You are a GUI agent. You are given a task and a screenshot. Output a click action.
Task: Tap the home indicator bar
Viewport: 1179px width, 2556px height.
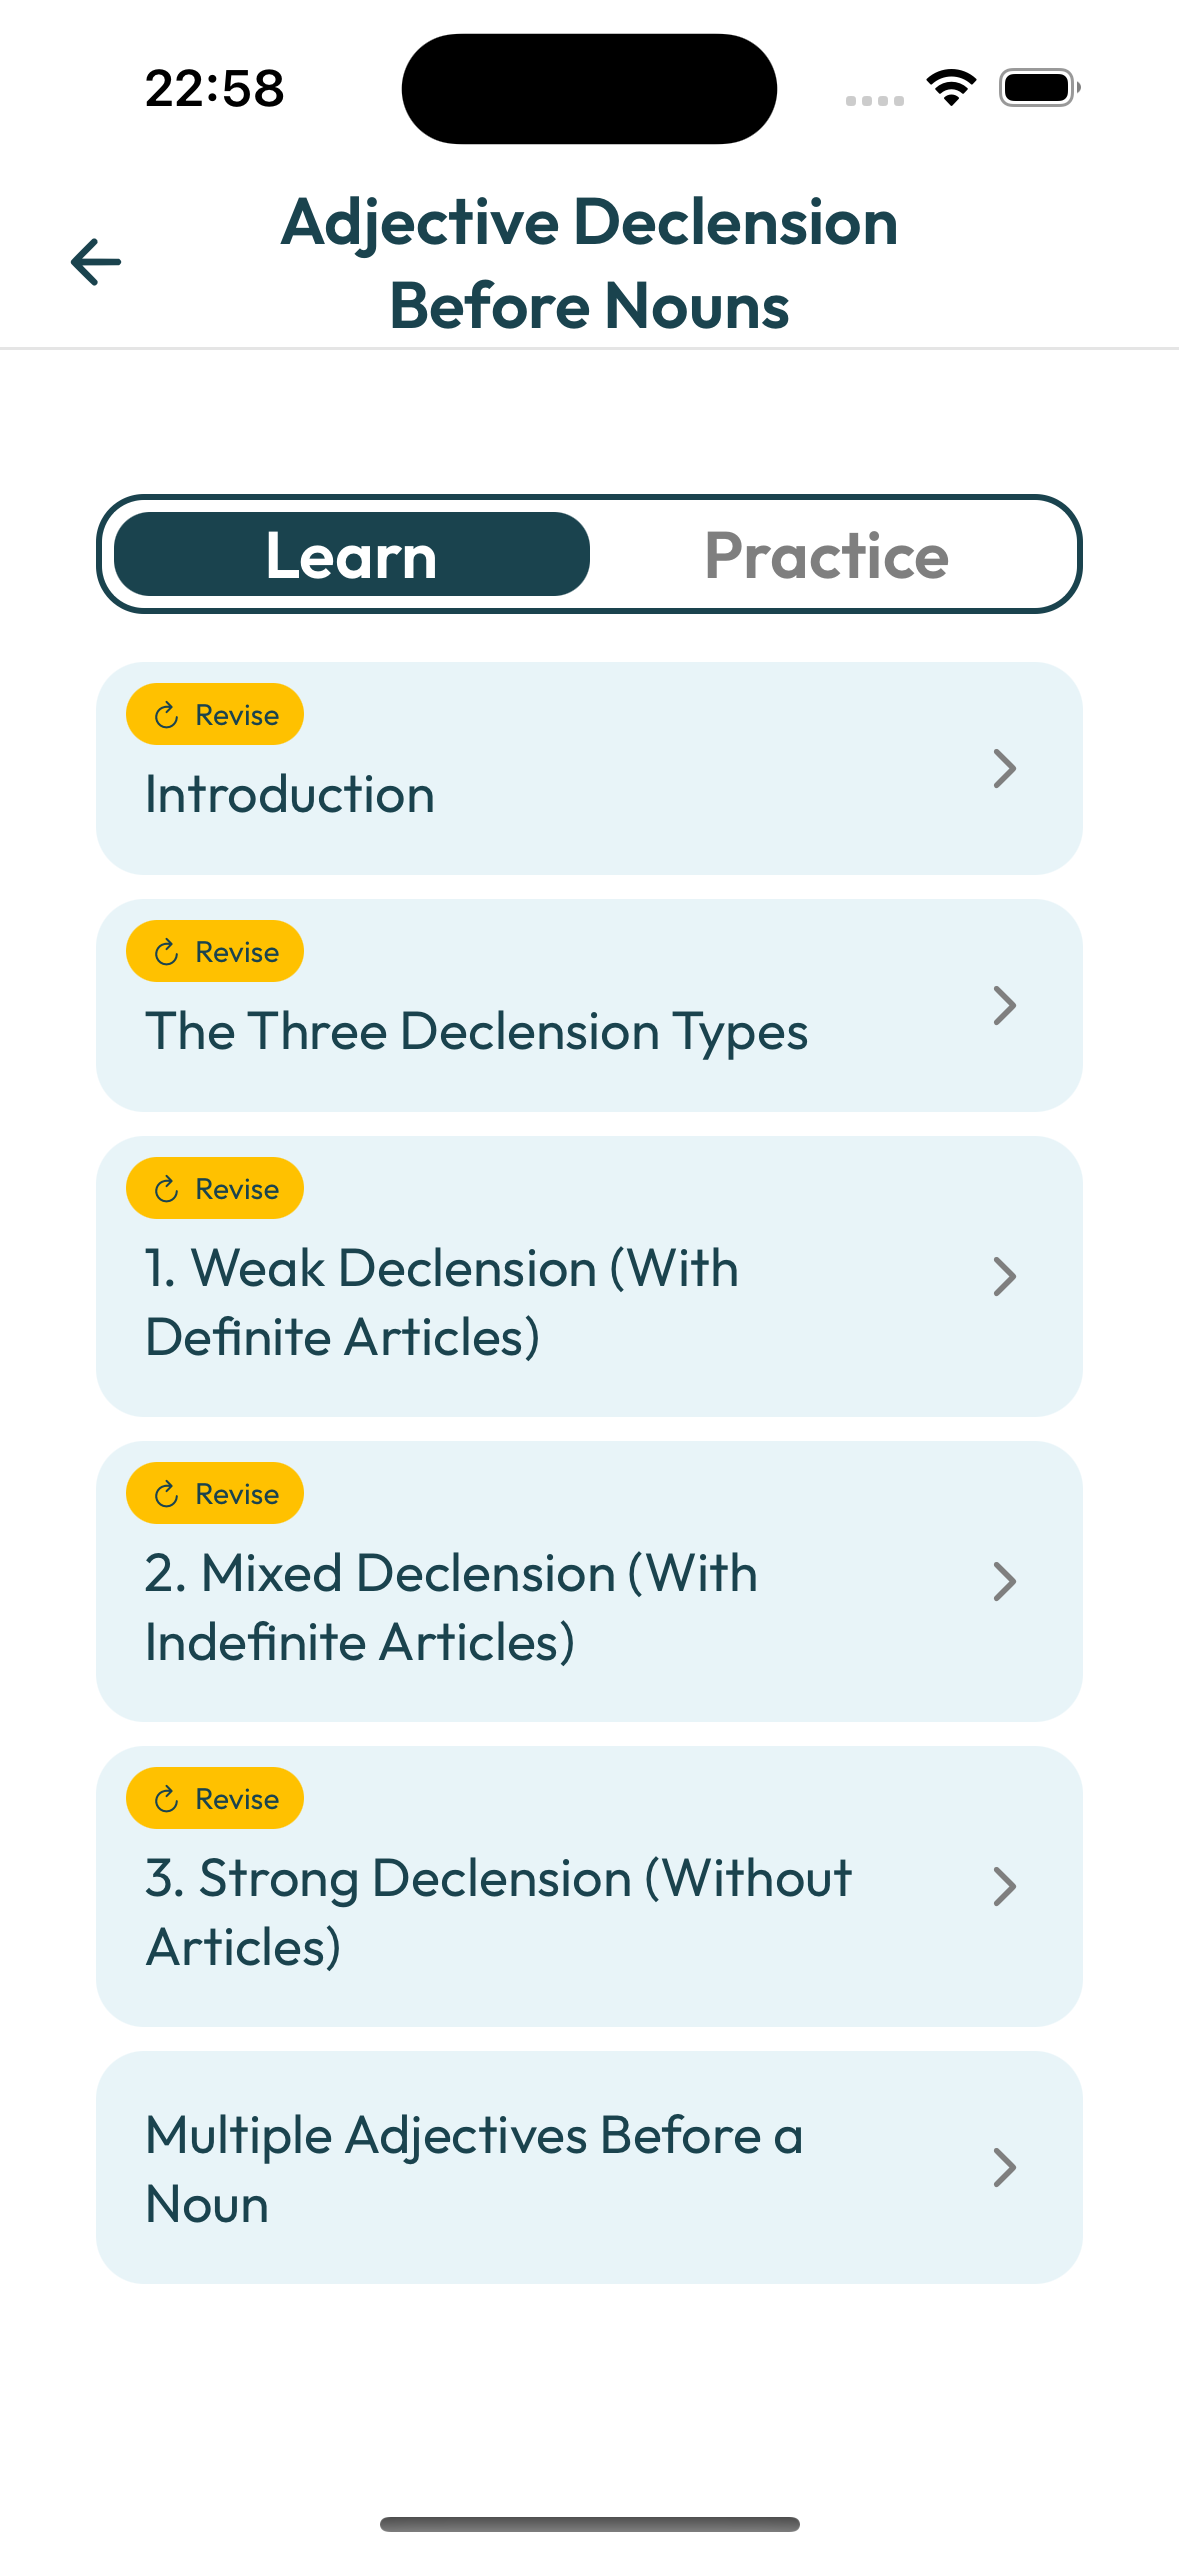coord(589,2524)
